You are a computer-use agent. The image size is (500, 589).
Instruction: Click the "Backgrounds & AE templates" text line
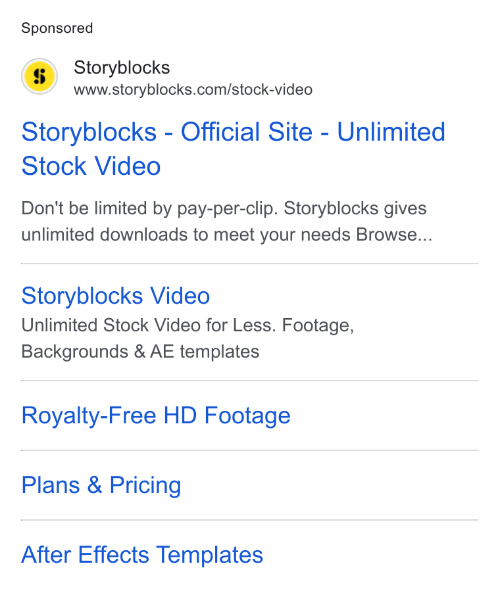tap(140, 352)
